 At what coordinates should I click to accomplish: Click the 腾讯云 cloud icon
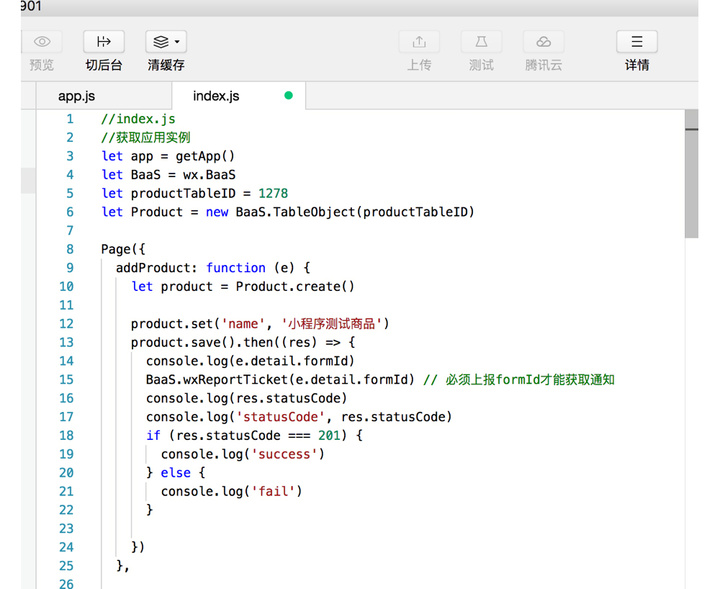coord(544,42)
